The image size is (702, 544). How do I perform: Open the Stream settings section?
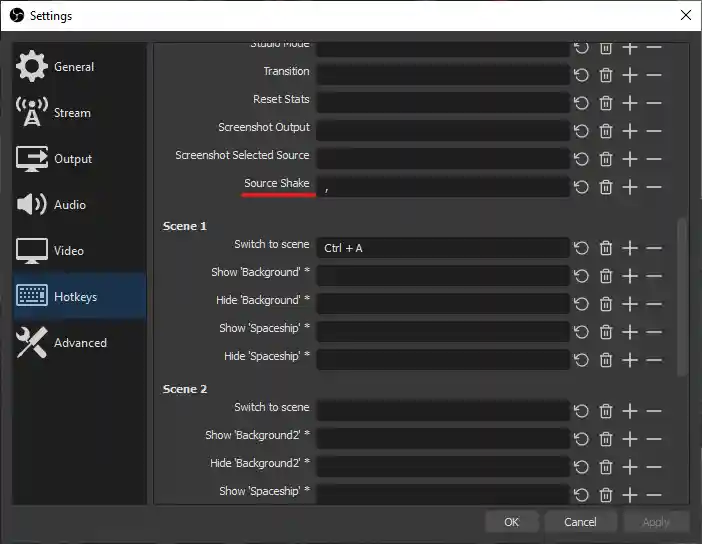click(79, 113)
